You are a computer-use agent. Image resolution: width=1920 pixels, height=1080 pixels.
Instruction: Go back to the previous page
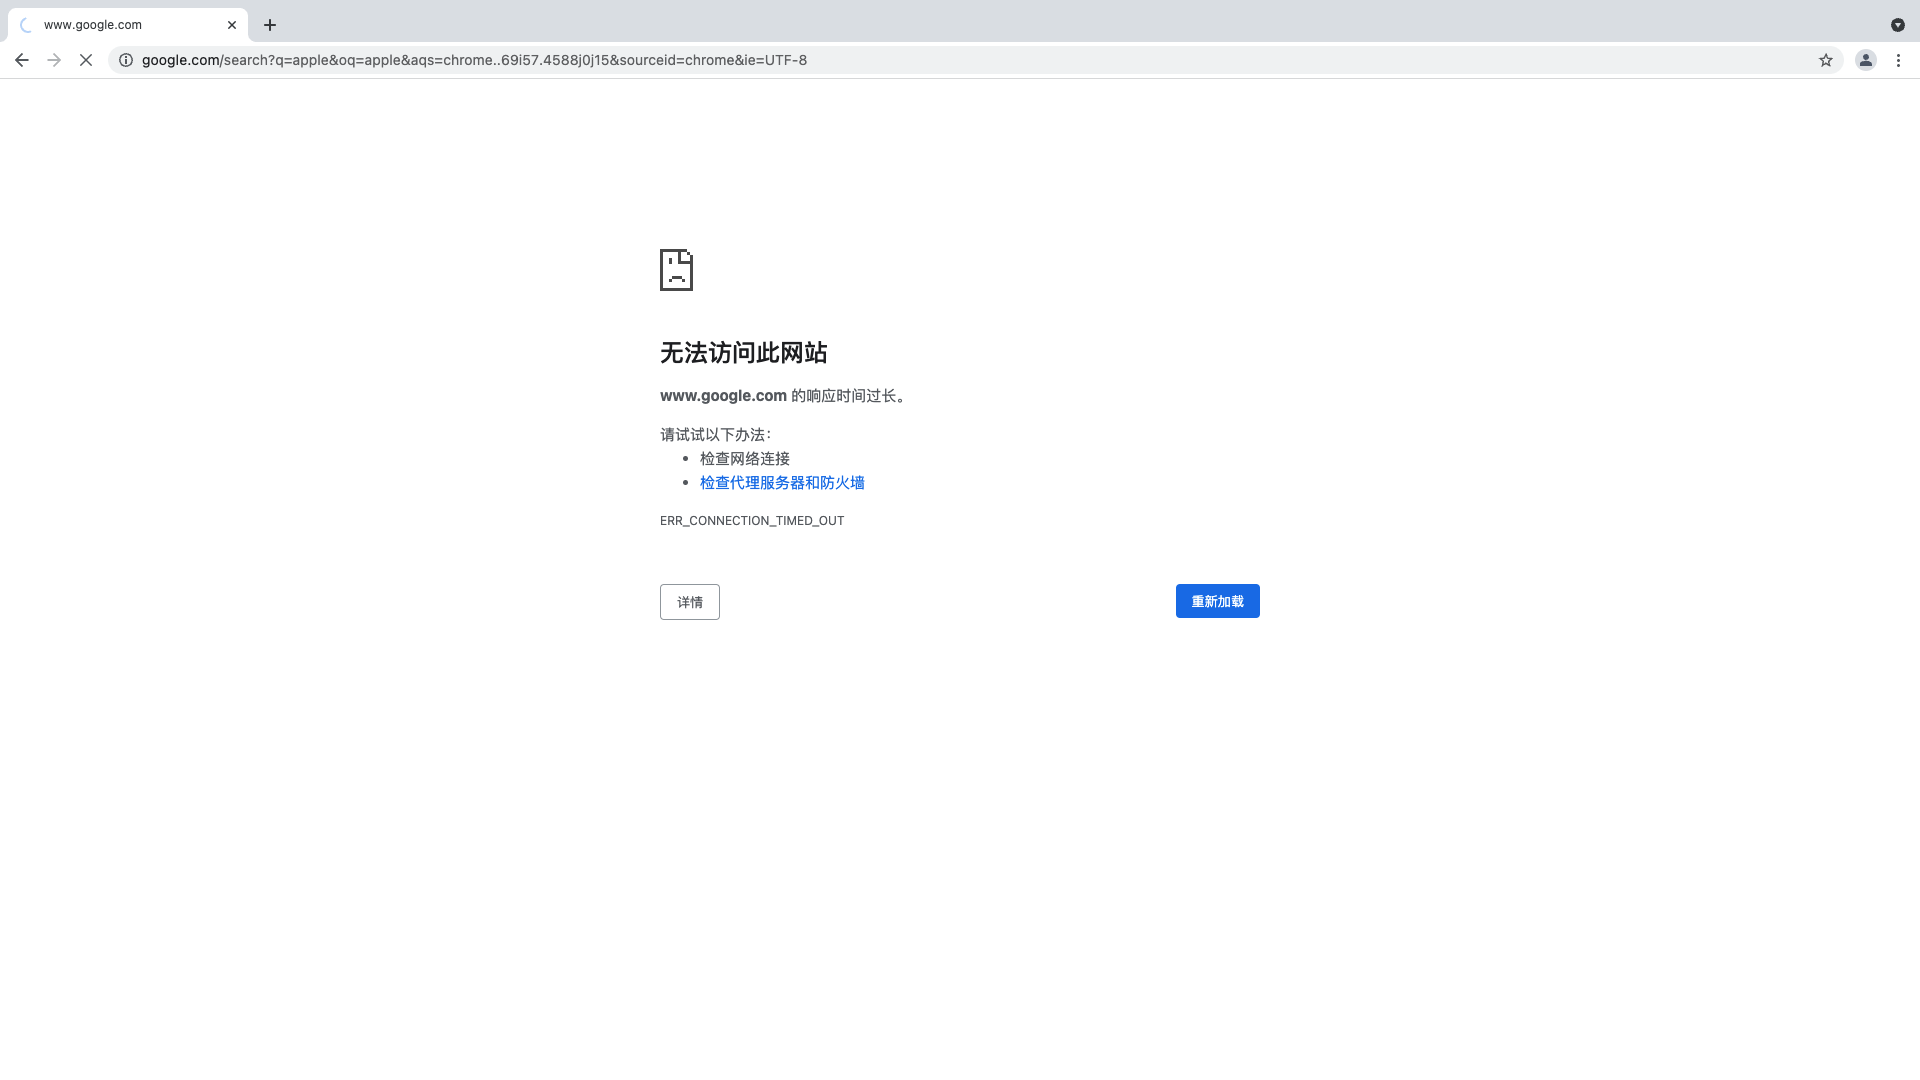22,60
